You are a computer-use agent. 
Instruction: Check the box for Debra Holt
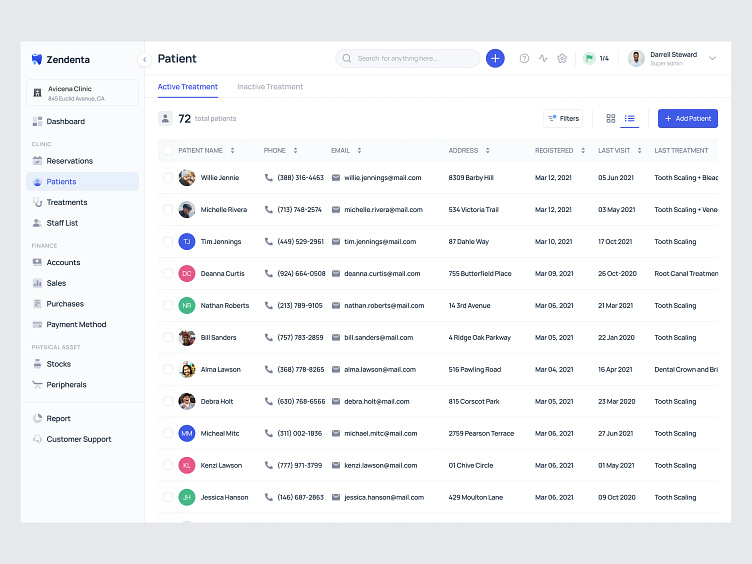pos(168,401)
